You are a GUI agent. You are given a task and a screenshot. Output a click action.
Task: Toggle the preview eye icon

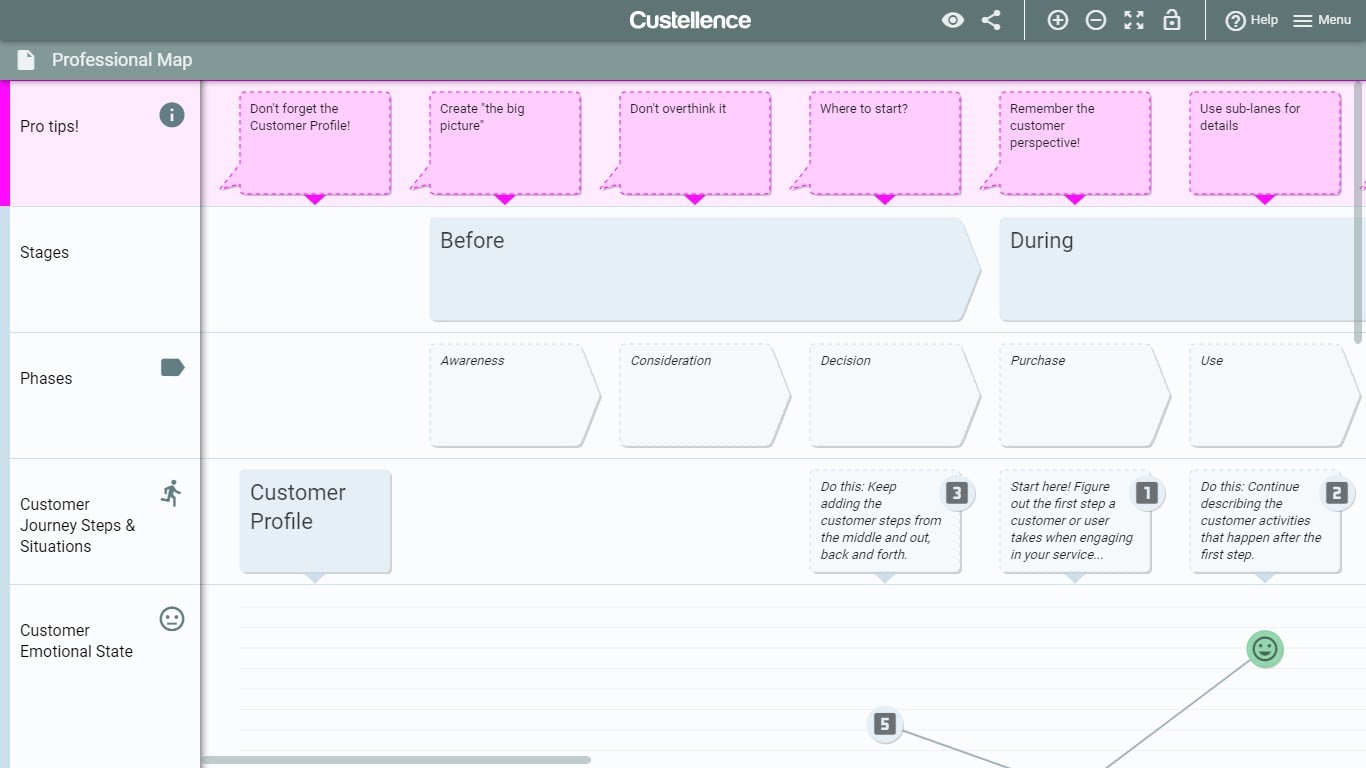tap(953, 20)
